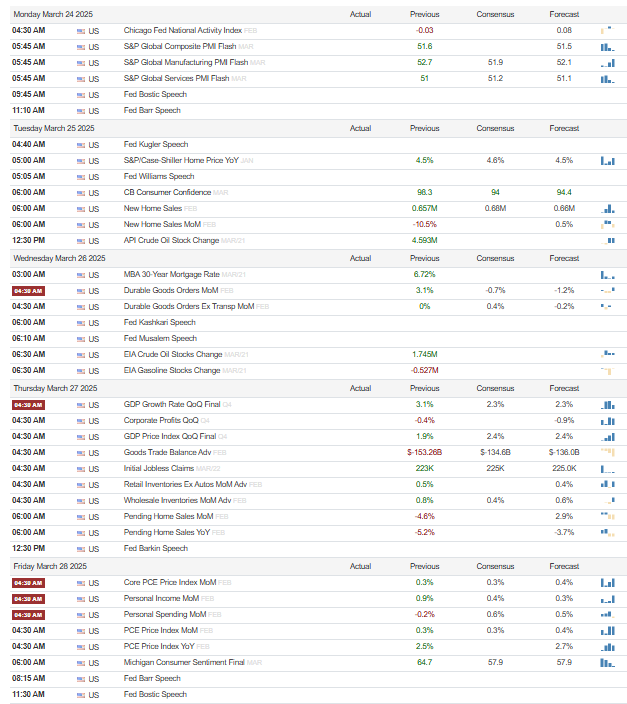
Task: Click the Consensus column header under Friday March 28
Action: tap(495, 567)
